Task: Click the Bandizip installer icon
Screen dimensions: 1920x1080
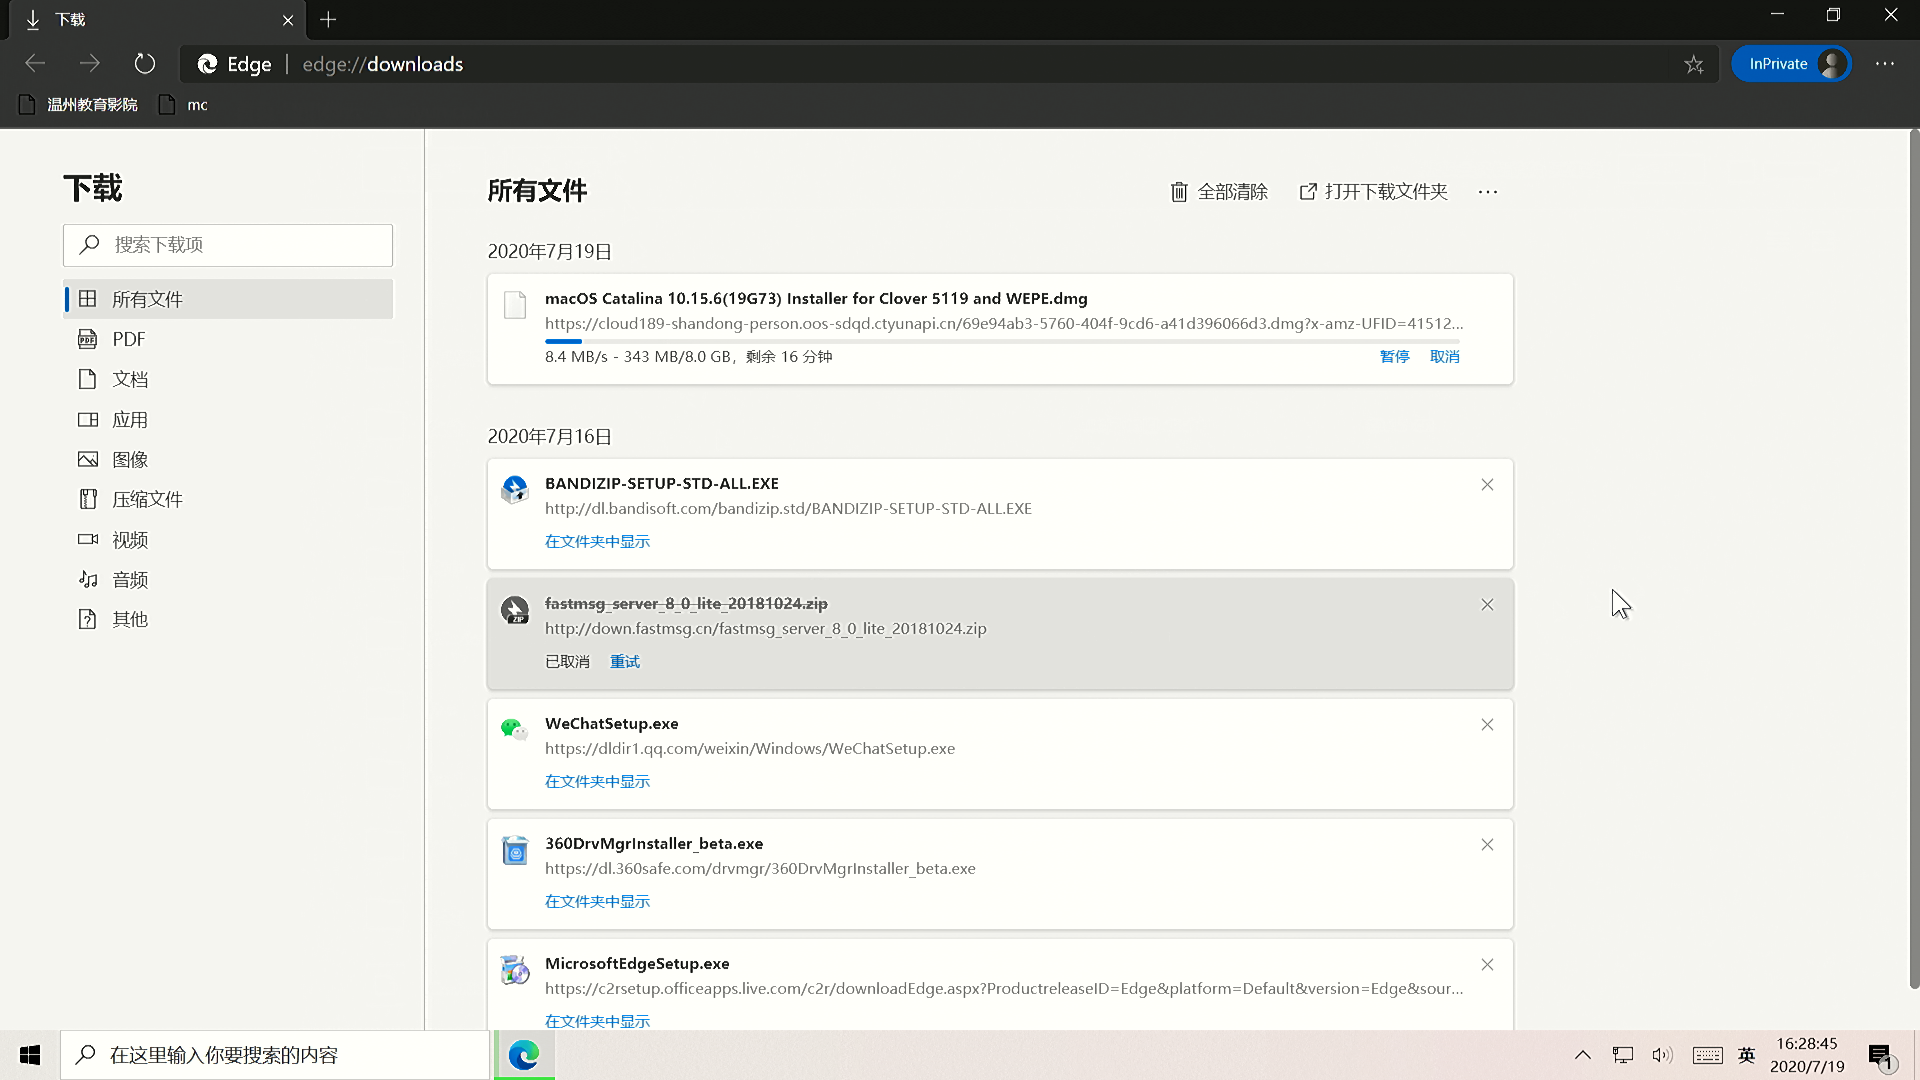Action: (x=515, y=490)
